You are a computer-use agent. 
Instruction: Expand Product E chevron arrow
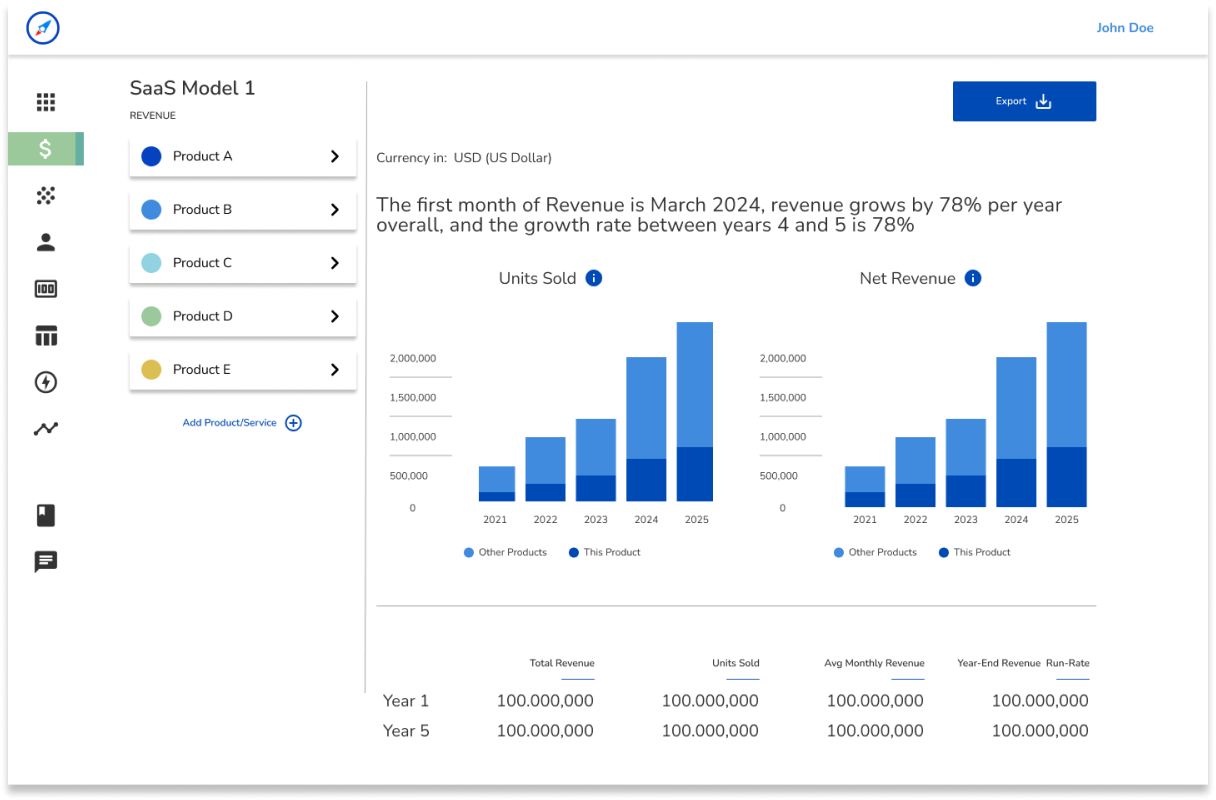pyautogui.click(x=335, y=370)
